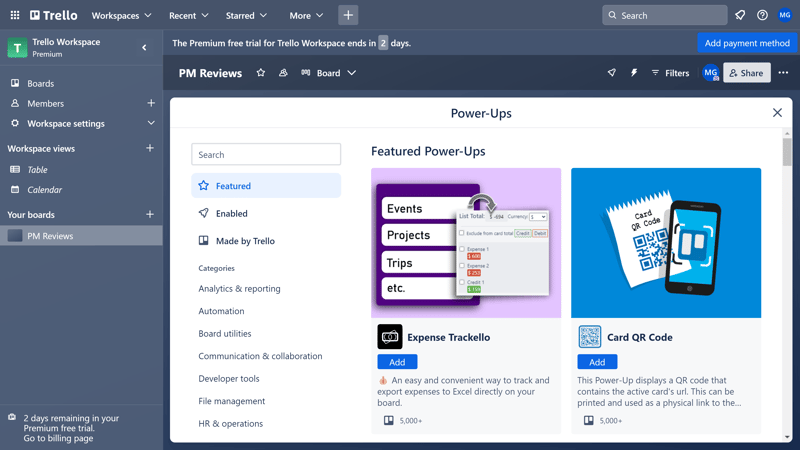The height and width of the screenshot is (450, 800).
Task: Click the Power-Ups dialog scrollbar
Action: click(x=787, y=152)
